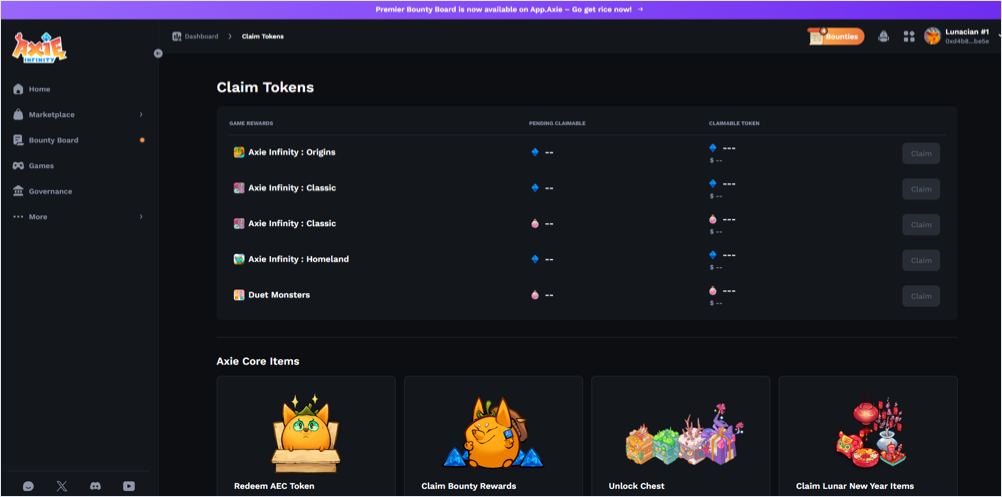Click the Lunacian #1 username text
Viewport: 1002px width, 497px height.
click(x=967, y=32)
